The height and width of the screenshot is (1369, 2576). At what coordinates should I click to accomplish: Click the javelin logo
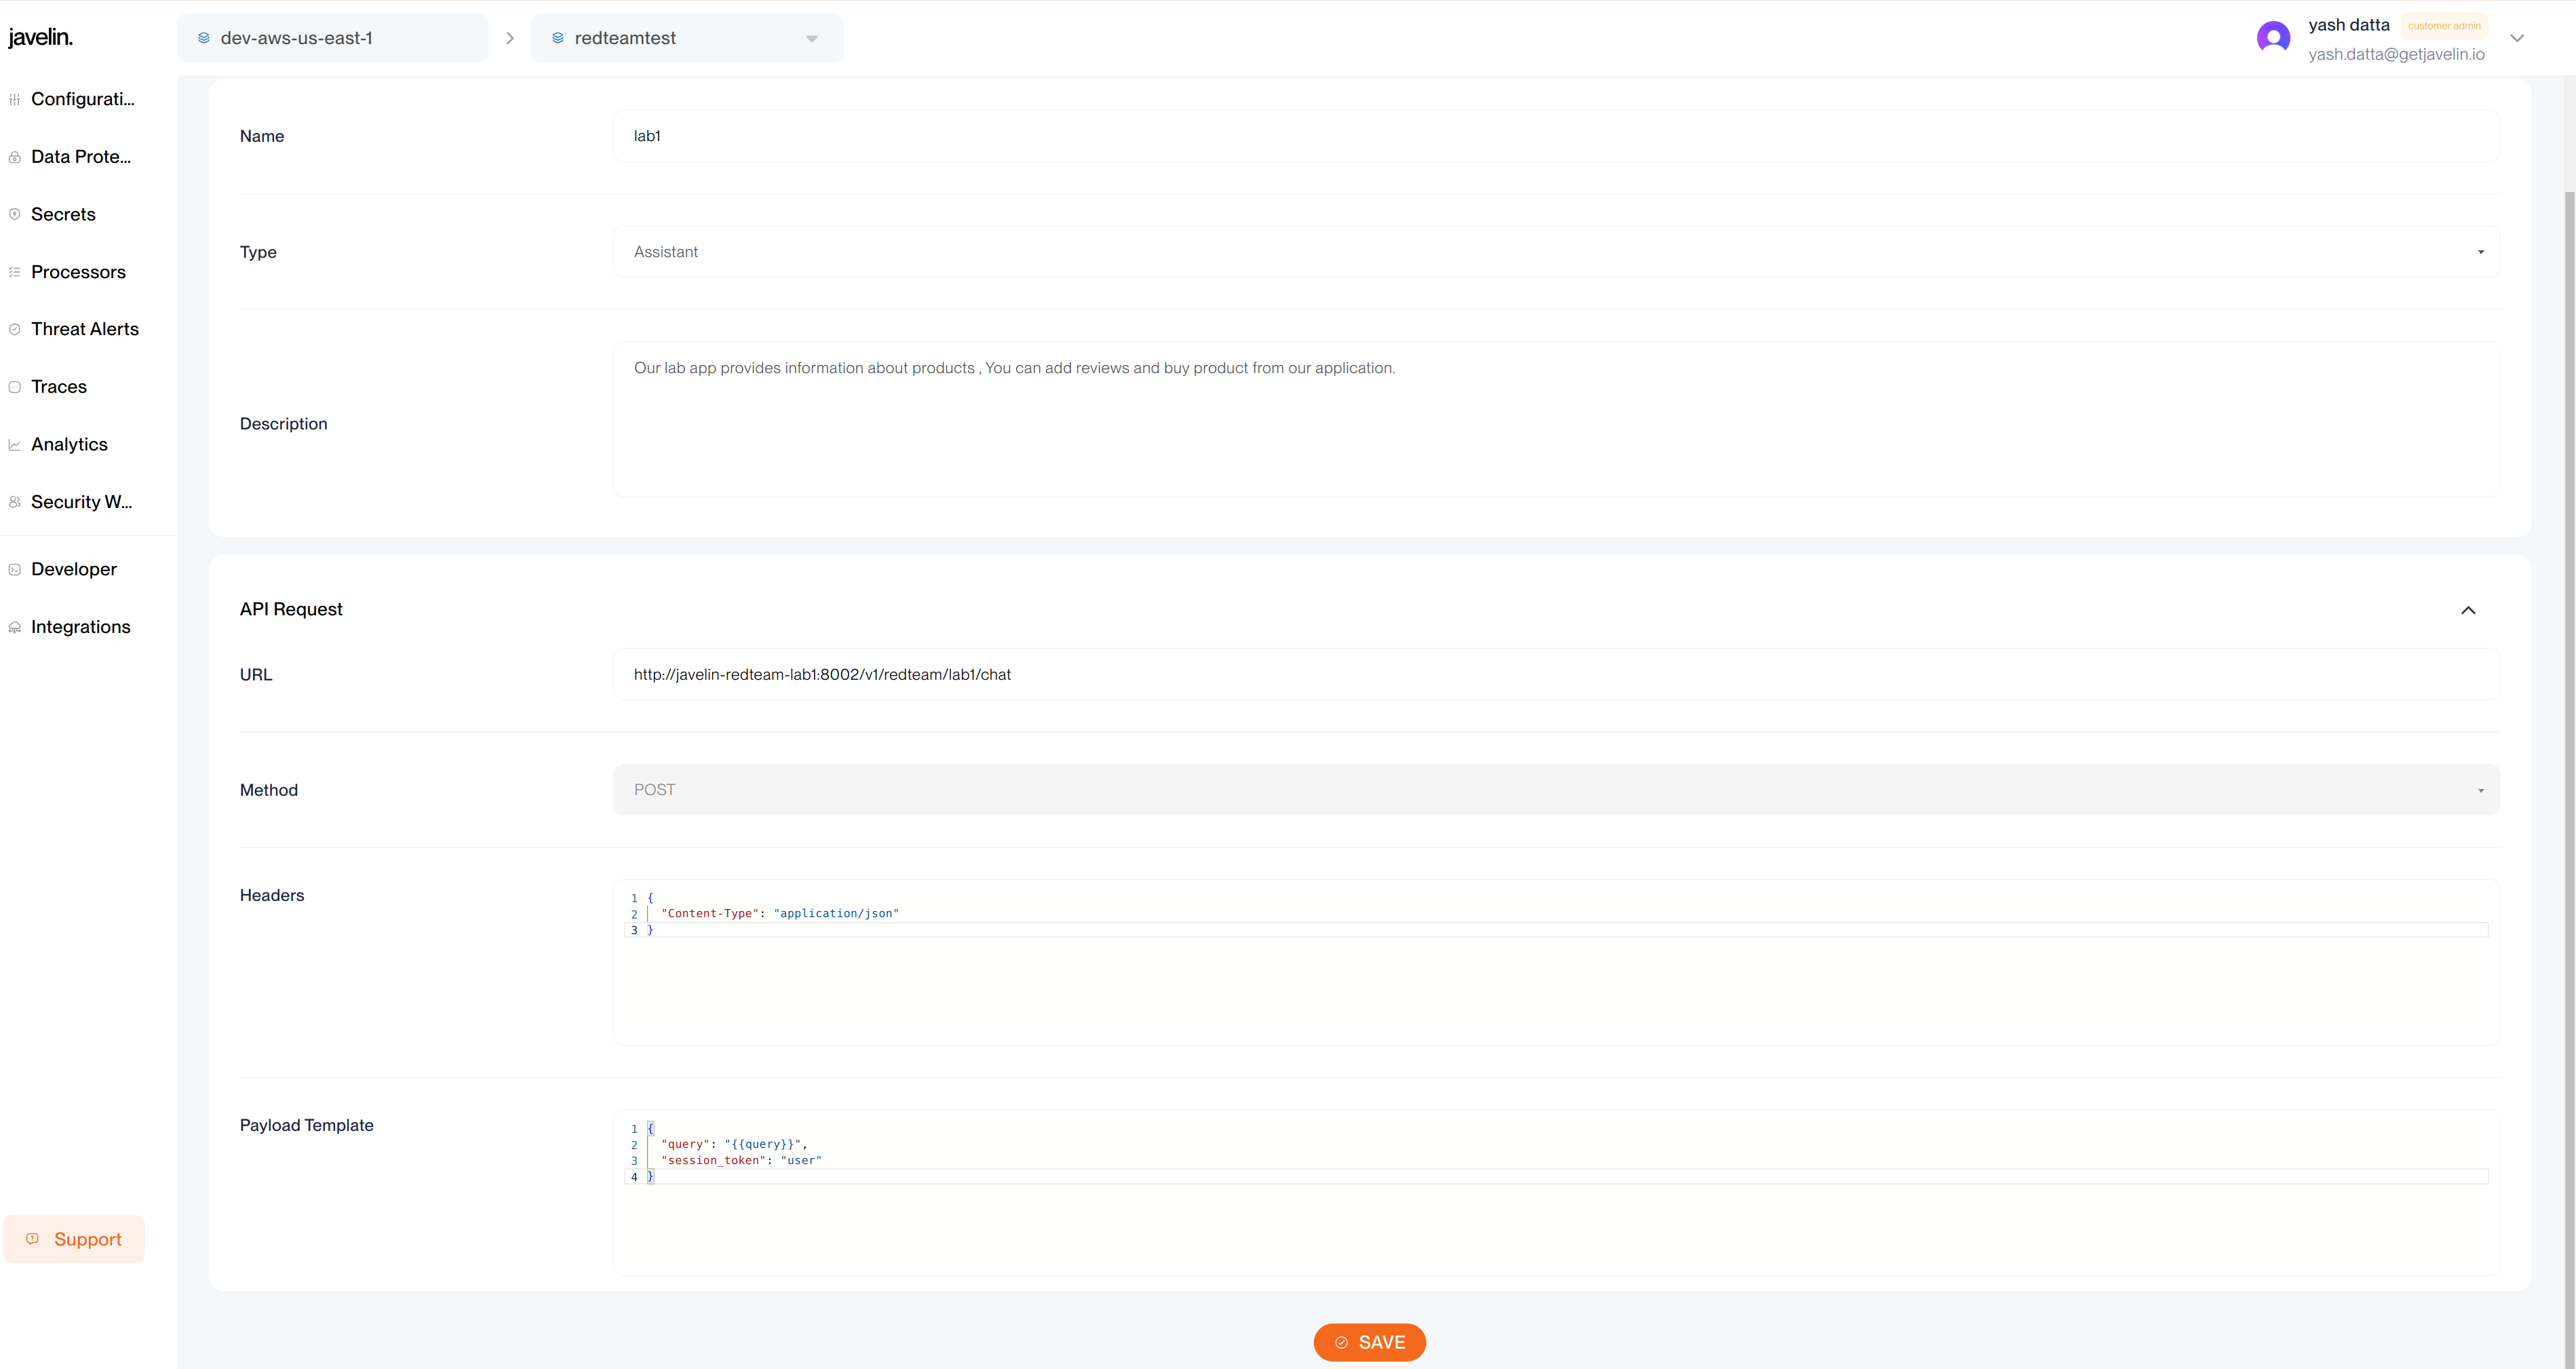(40, 38)
